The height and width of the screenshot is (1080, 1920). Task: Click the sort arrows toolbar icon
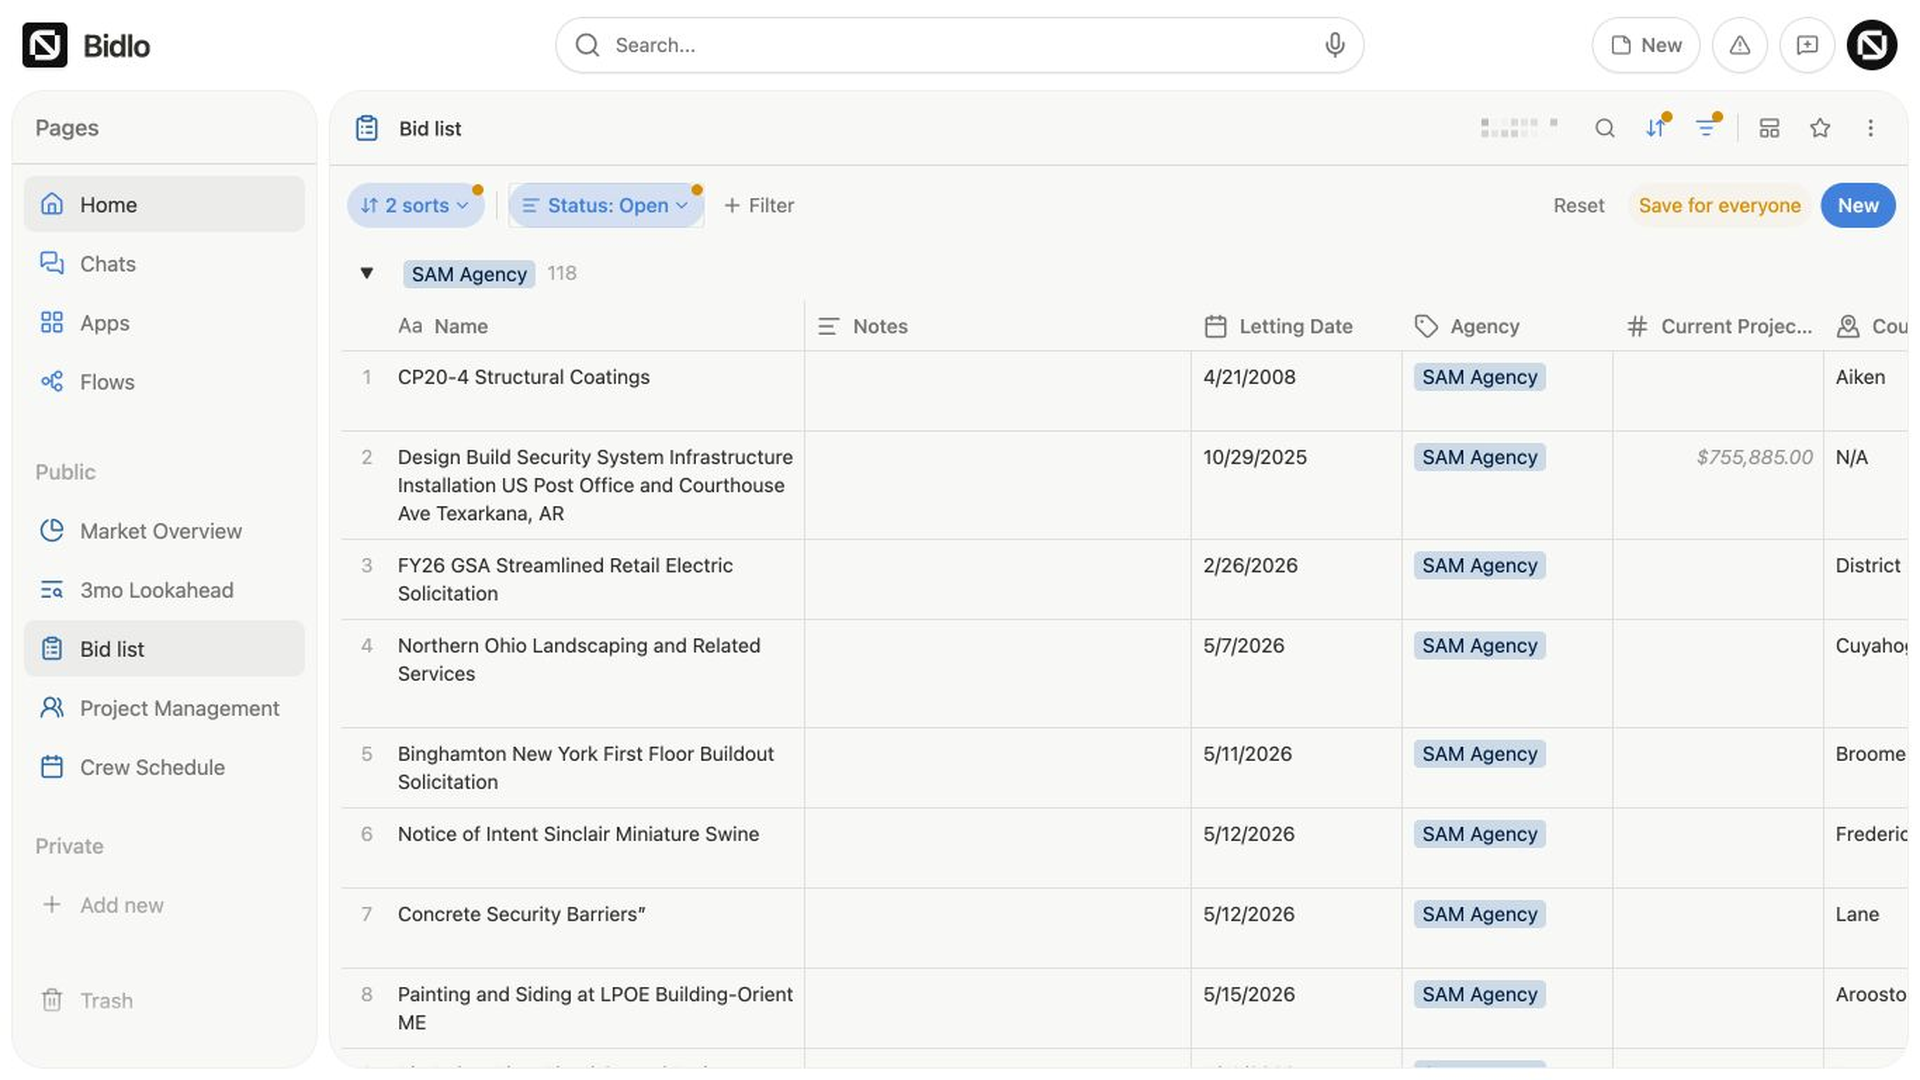click(x=1656, y=128)
